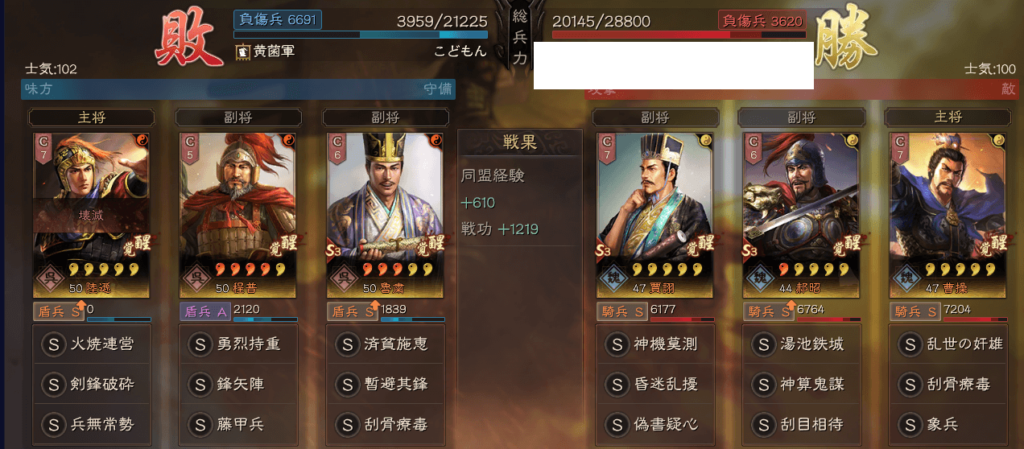Screen dimensions: 1024x449
Task: Click the enemy total troop strength bar
Action: tap(679, 35)
